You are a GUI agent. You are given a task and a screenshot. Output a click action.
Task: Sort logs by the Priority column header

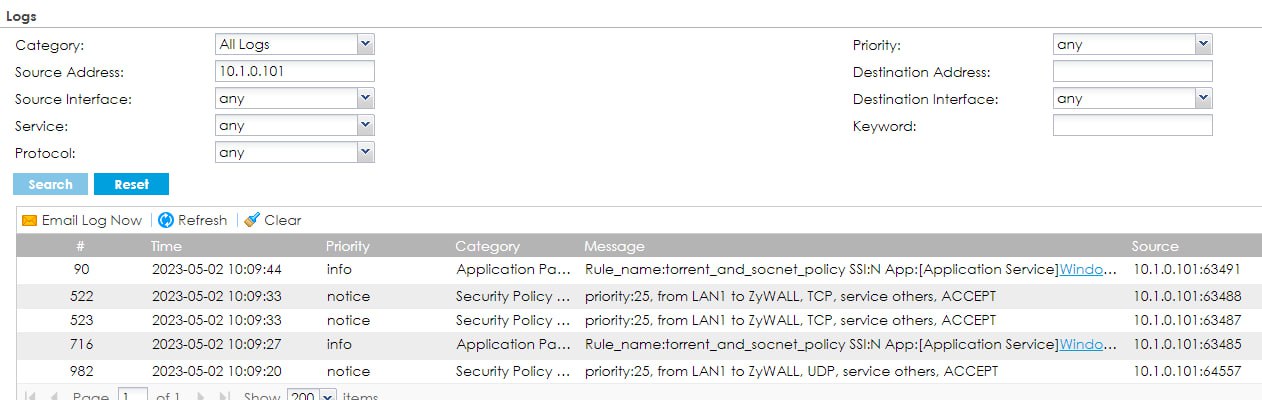pyautogui.click(x=347, y=246)
